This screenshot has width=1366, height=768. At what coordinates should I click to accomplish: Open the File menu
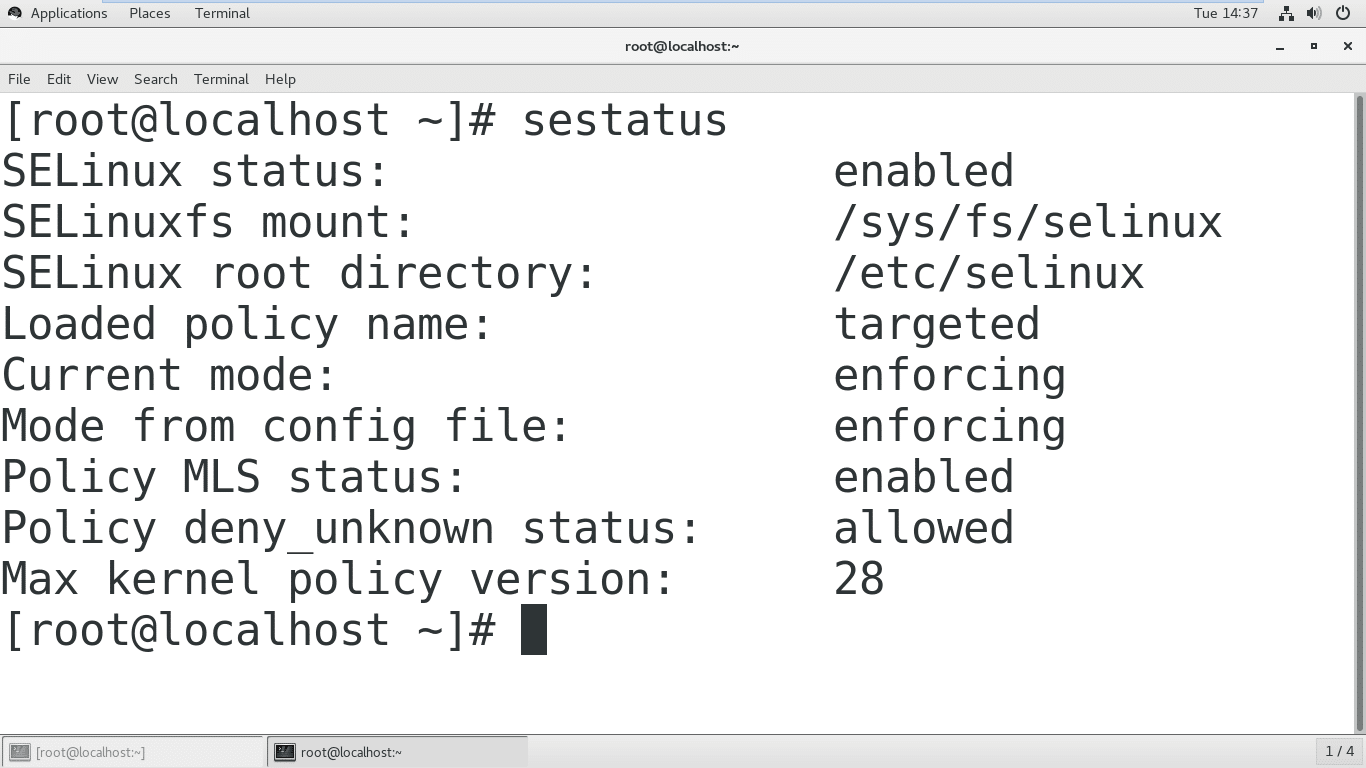pos(19,79)
